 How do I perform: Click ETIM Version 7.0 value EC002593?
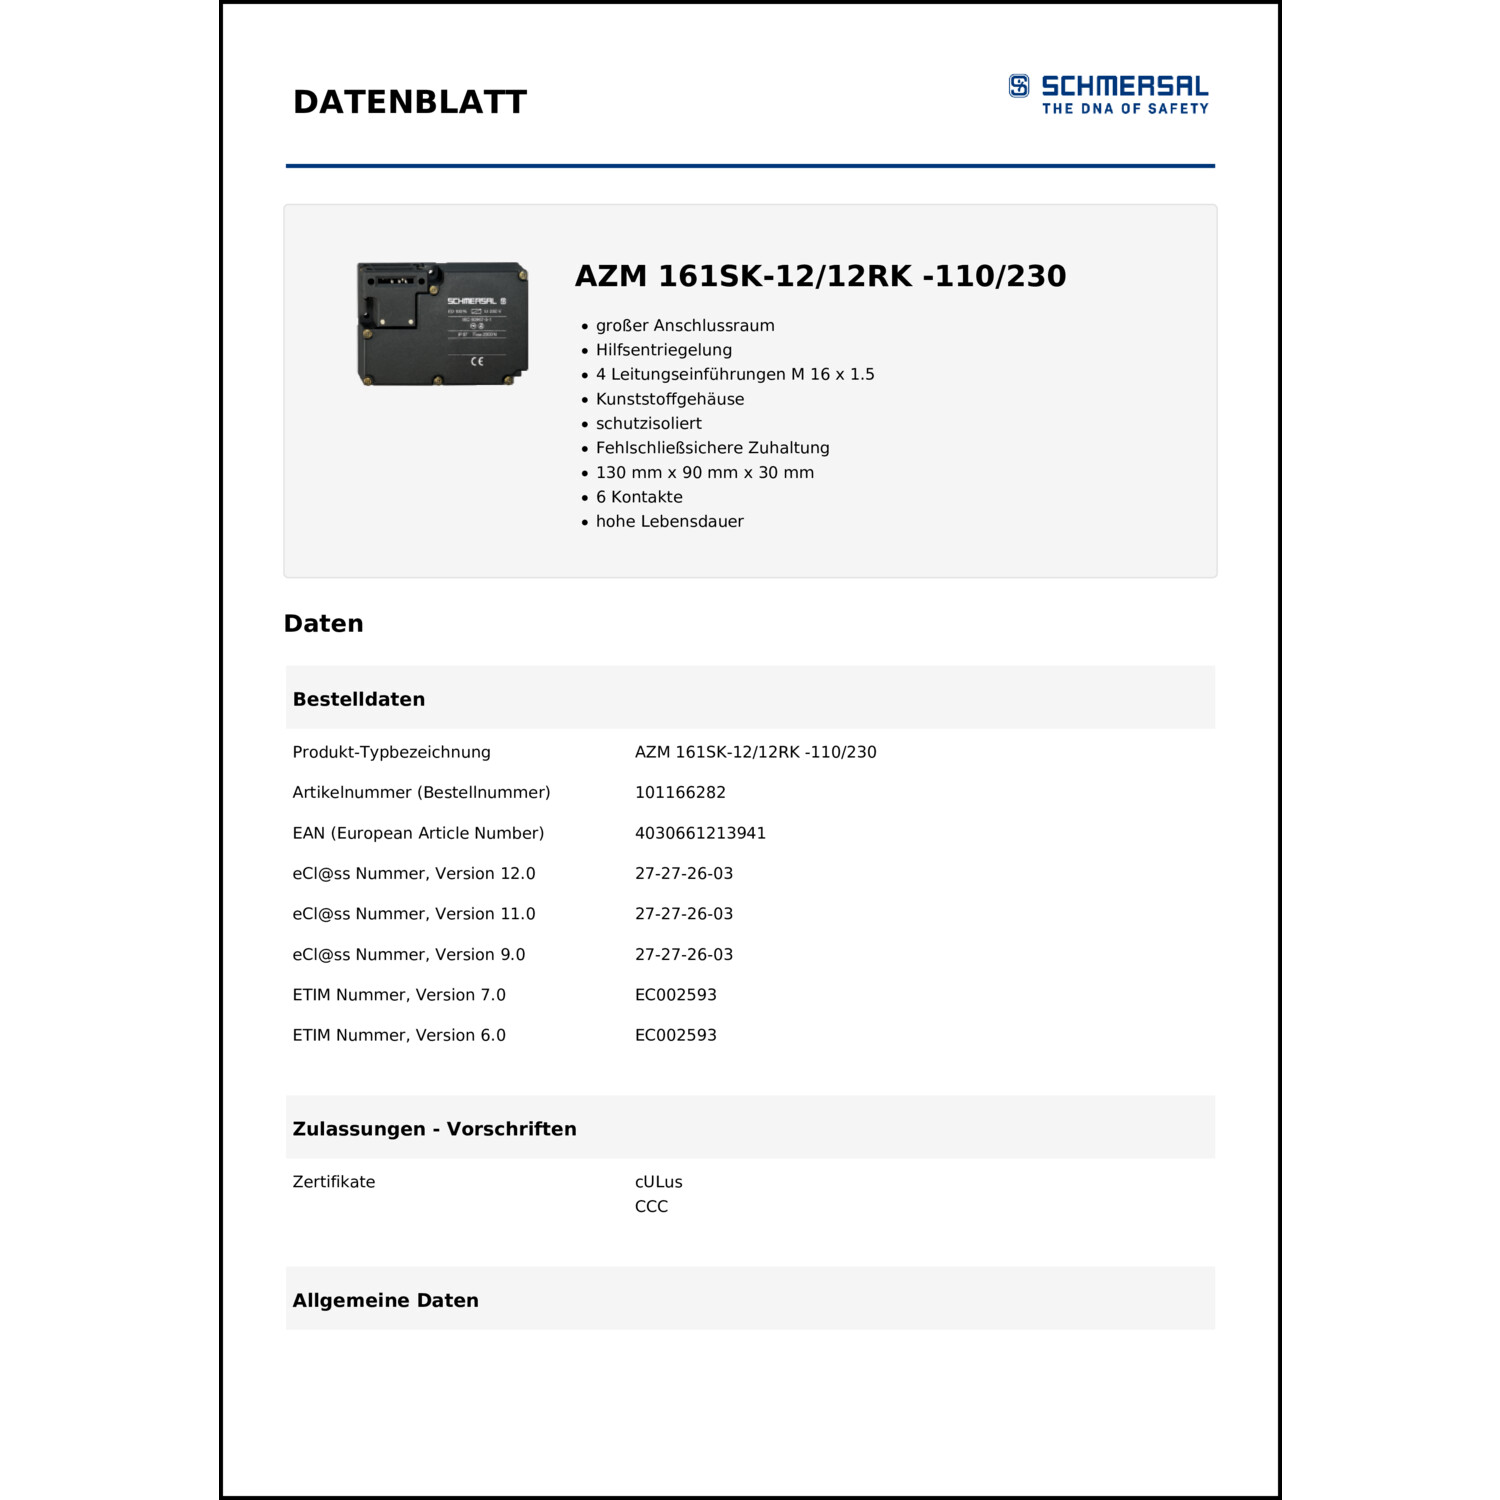pos(676,995)
